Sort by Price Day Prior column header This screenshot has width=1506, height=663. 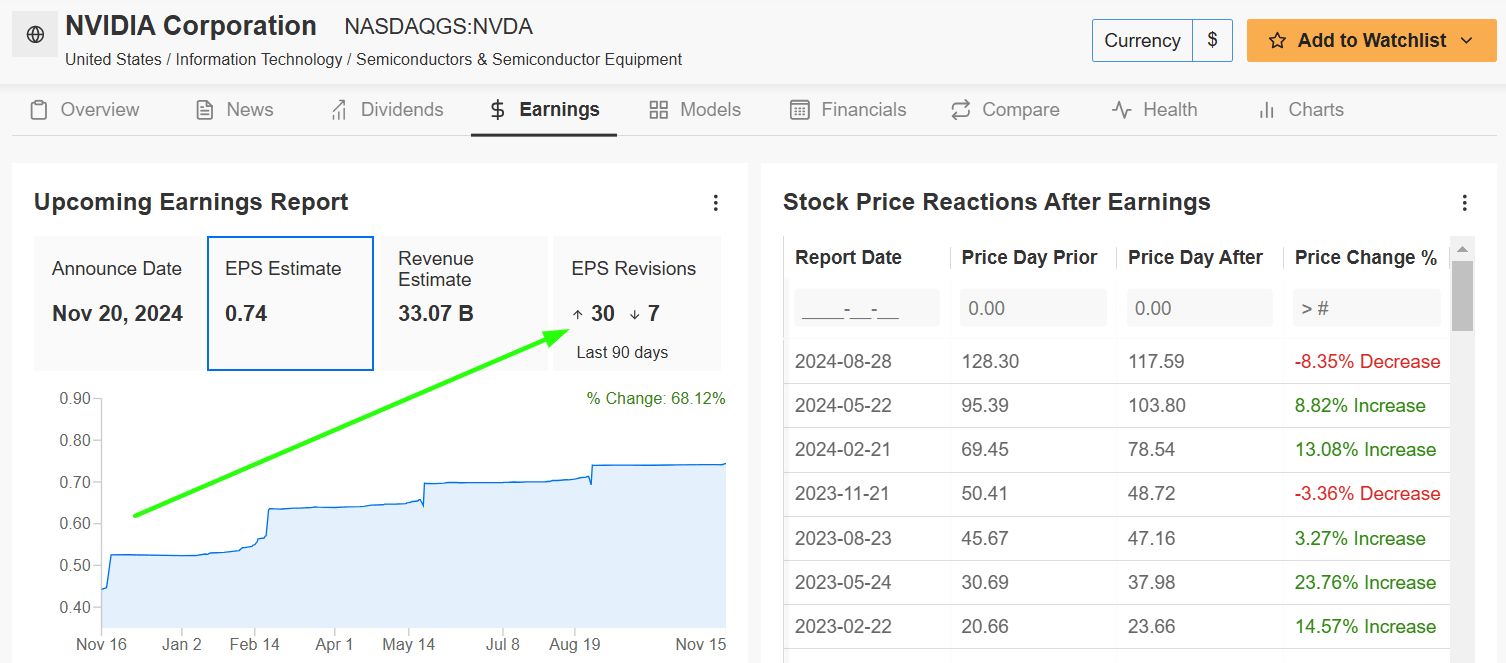click(1029, 258)
